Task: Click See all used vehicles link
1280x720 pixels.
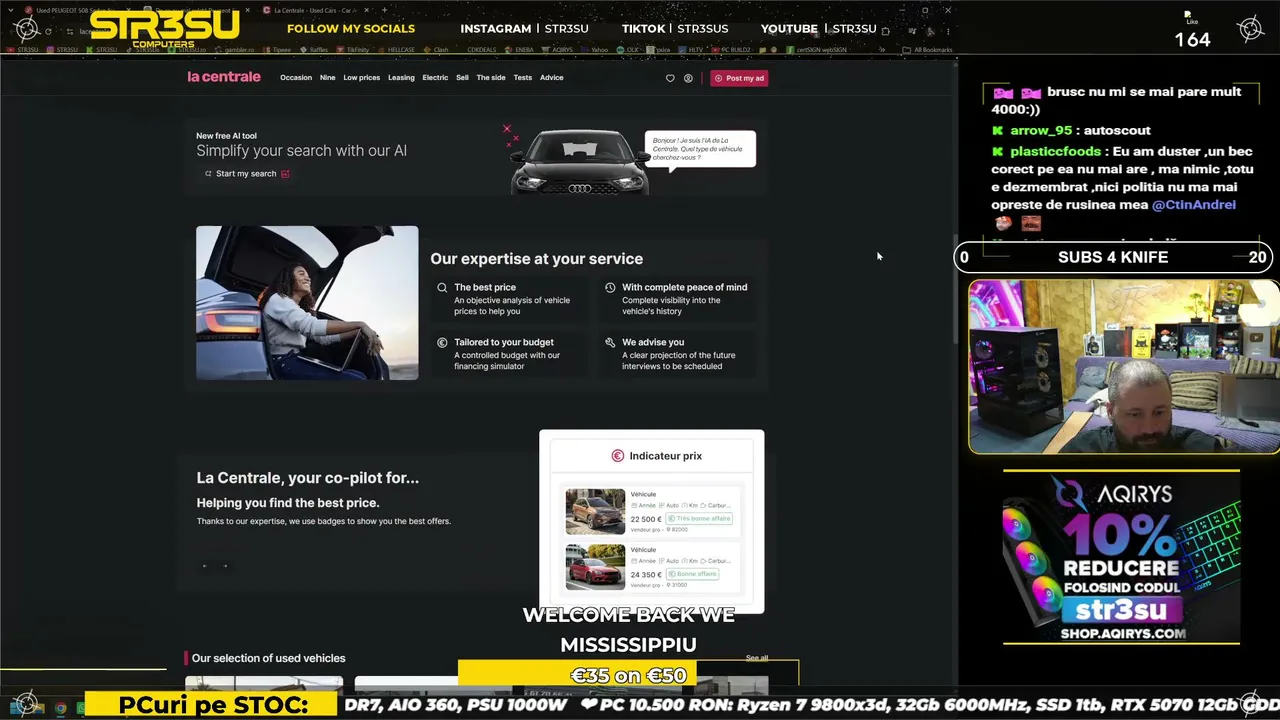Action: [x=757, y=658]
